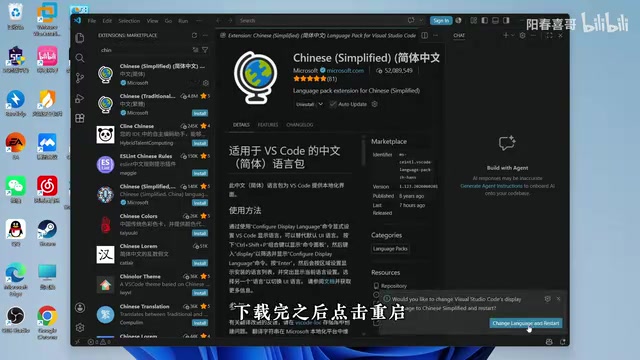Open the extensions filter funnel
The height and width of the screenshot is (360, 640).
pyautogui.click(x=205, y=50)
